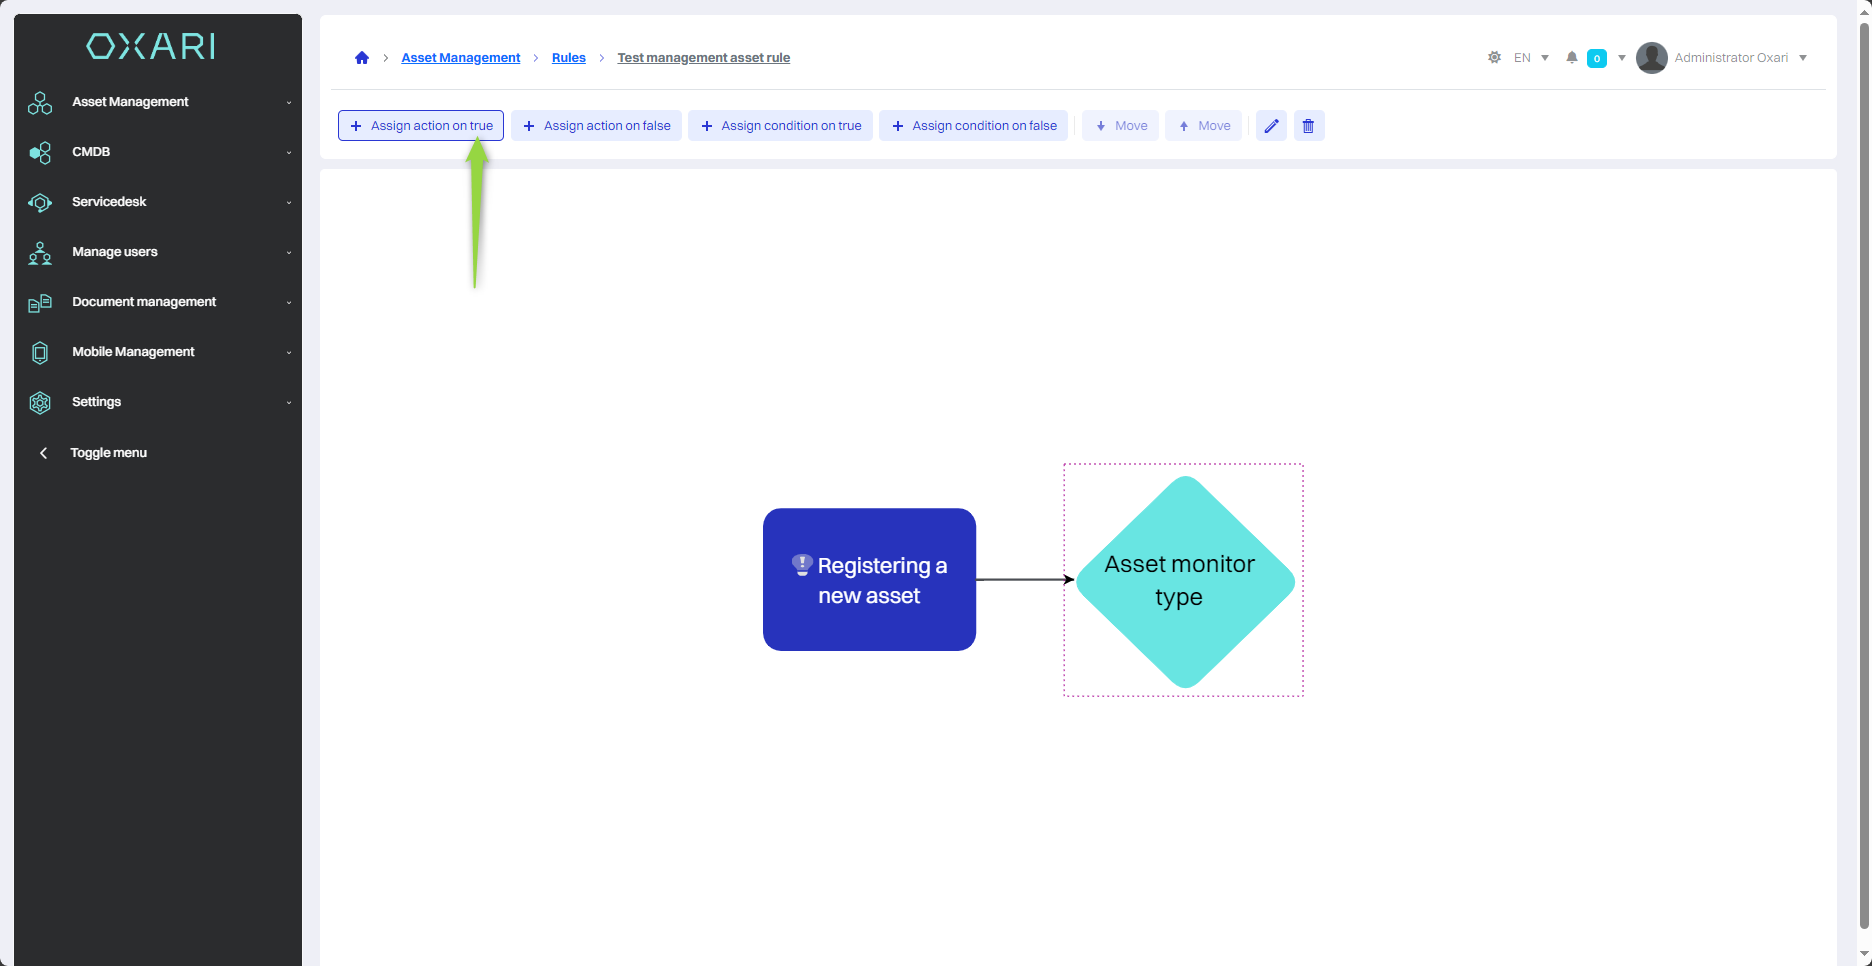This screenshot has height=966, width=1872.
Task: Expand the Administrator Oxari user menu arrow
Action: click(x=1803, y=58)
